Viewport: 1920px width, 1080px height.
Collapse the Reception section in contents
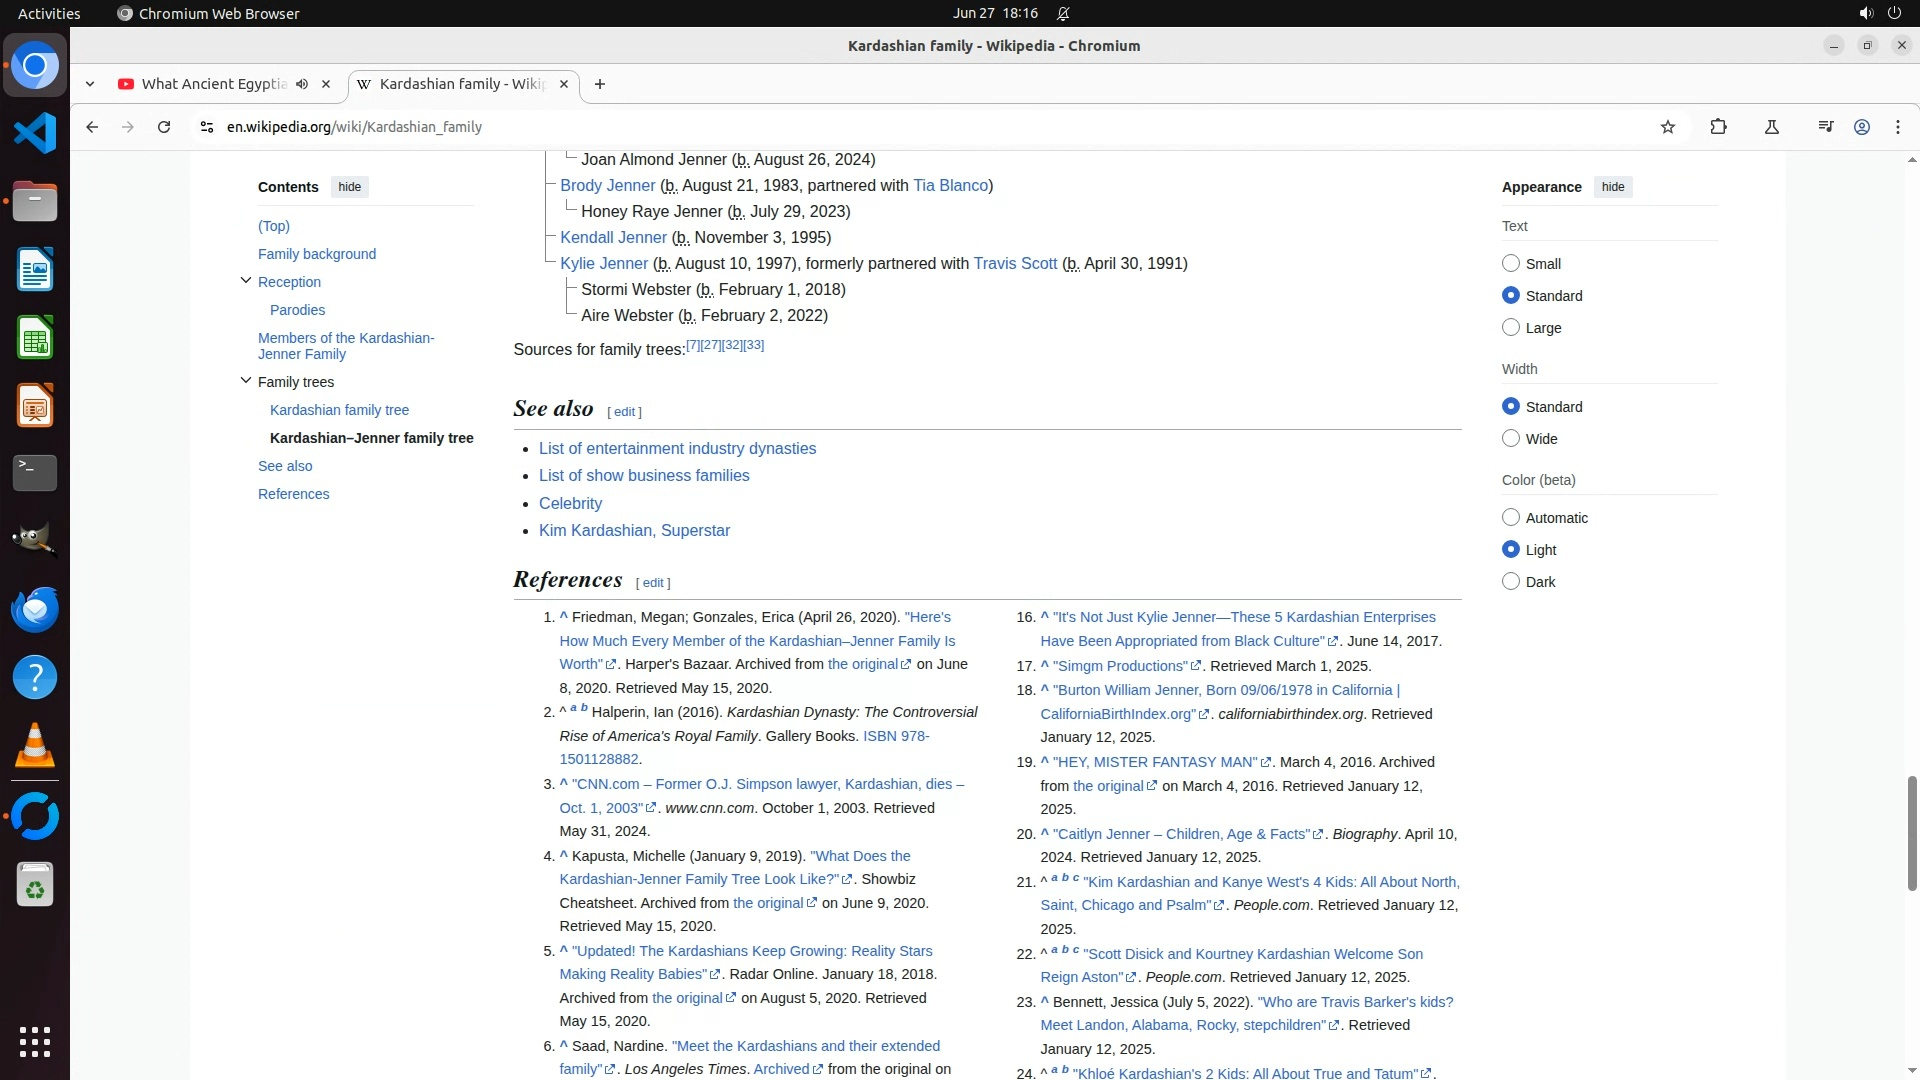click(x=246, y=281)
